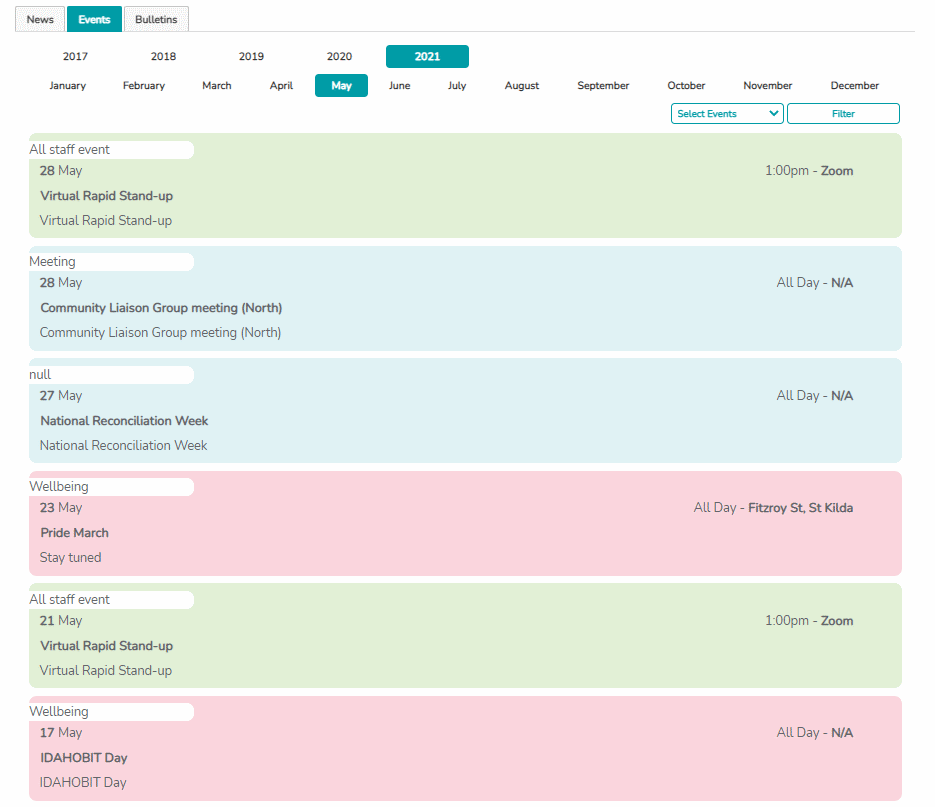Expand the Select Events dropdown
The image size is (935, 807).
[x=727, y=114]
